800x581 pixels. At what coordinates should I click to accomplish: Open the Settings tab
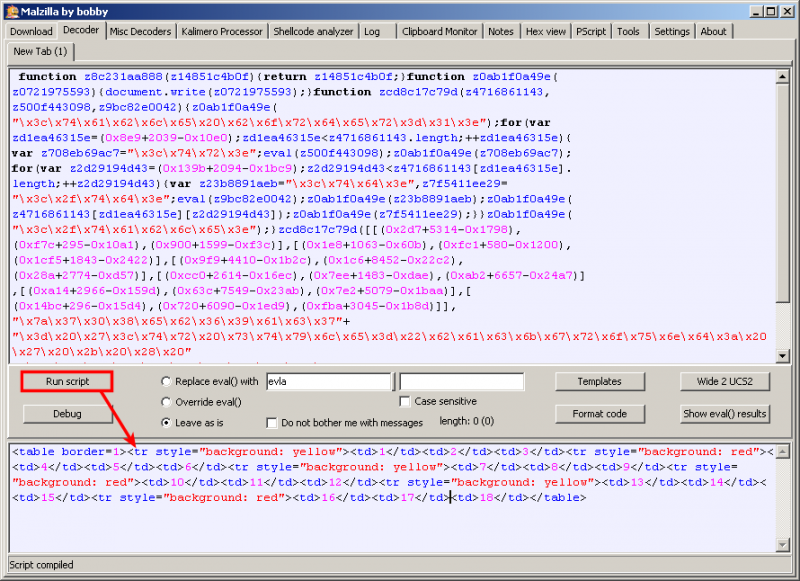pyautogui.click(x=671, y=31)
